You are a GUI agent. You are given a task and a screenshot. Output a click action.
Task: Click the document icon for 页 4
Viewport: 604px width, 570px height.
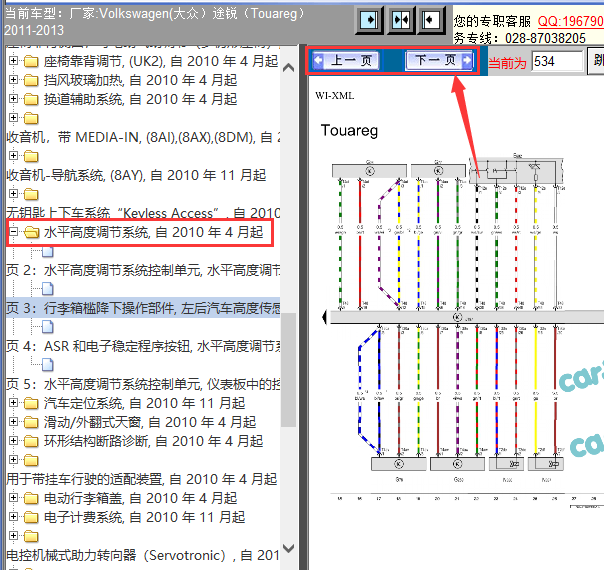click(x=48, y=327)
